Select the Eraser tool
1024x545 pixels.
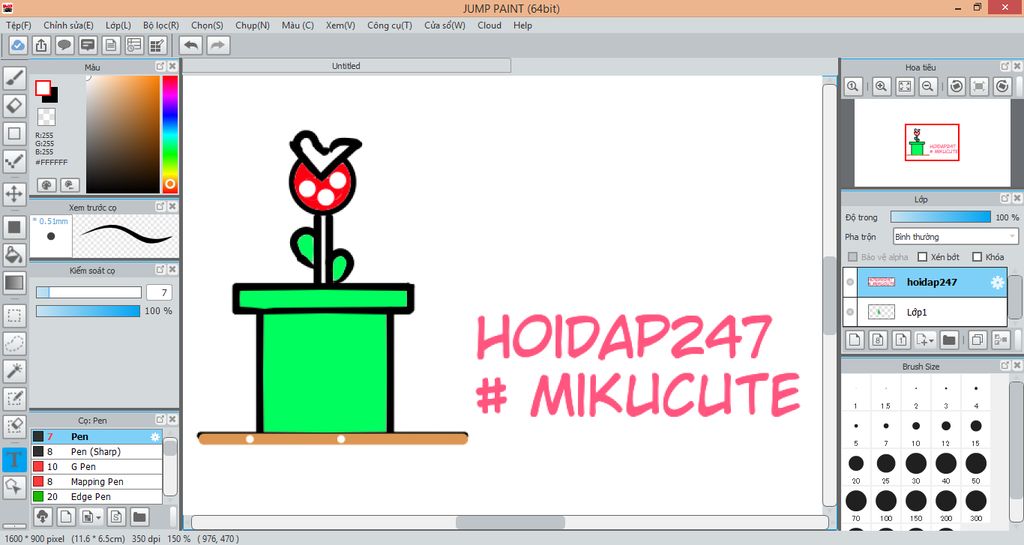tap(14, 105)
